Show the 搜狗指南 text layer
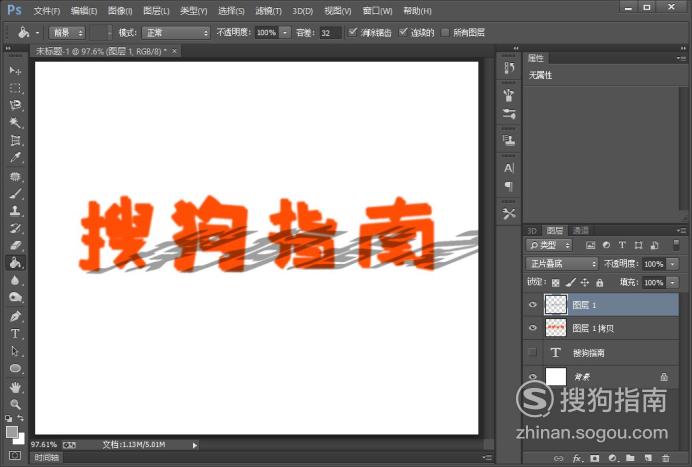This screenshot has width=692, height=467. point(533,352)
